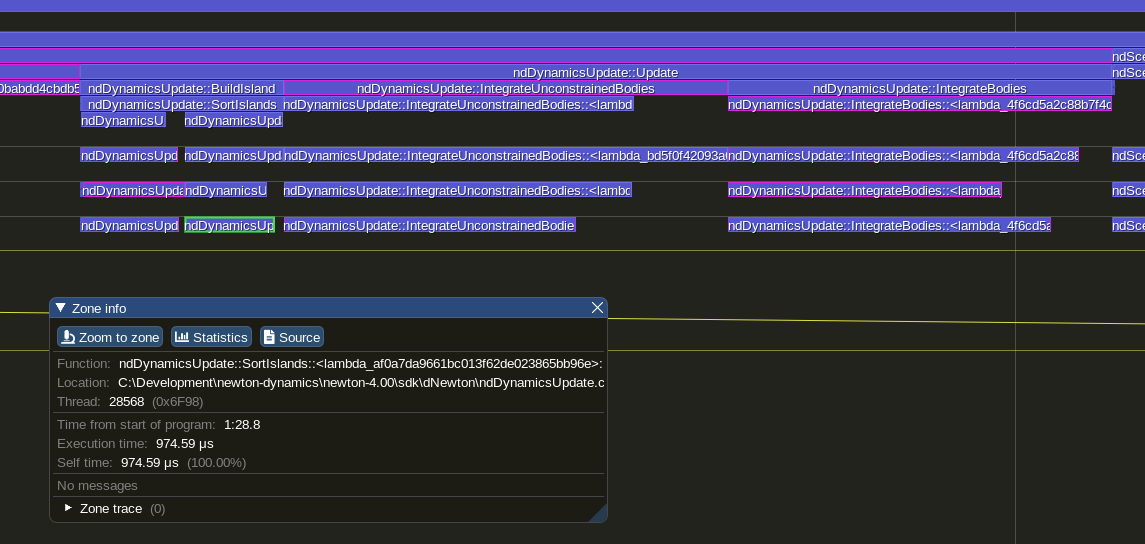This screenshot has width=1145, height=544.
Task: Click the IntegrateUnconstrainedBodies lambda_bd5f0f42093a zone
Action: [505, 155]
